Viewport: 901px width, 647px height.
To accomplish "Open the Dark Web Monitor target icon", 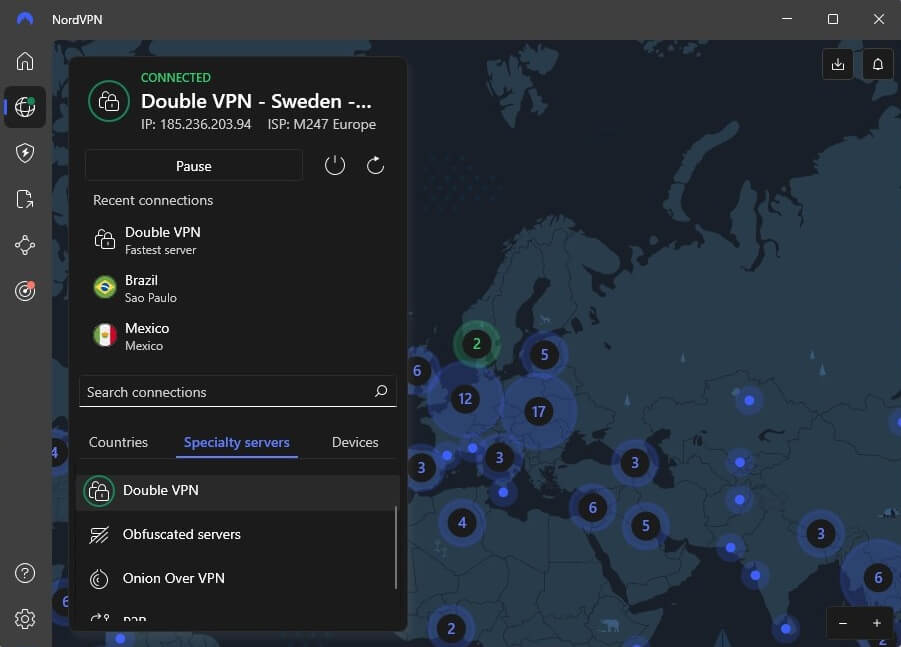I will (25, 291).
